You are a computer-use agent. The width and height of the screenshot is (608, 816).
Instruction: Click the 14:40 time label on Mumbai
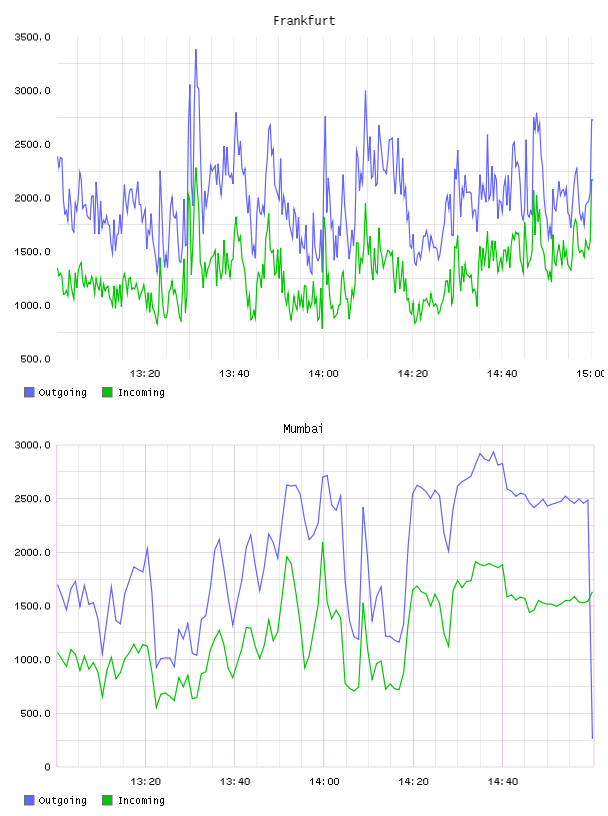(503, 781)
